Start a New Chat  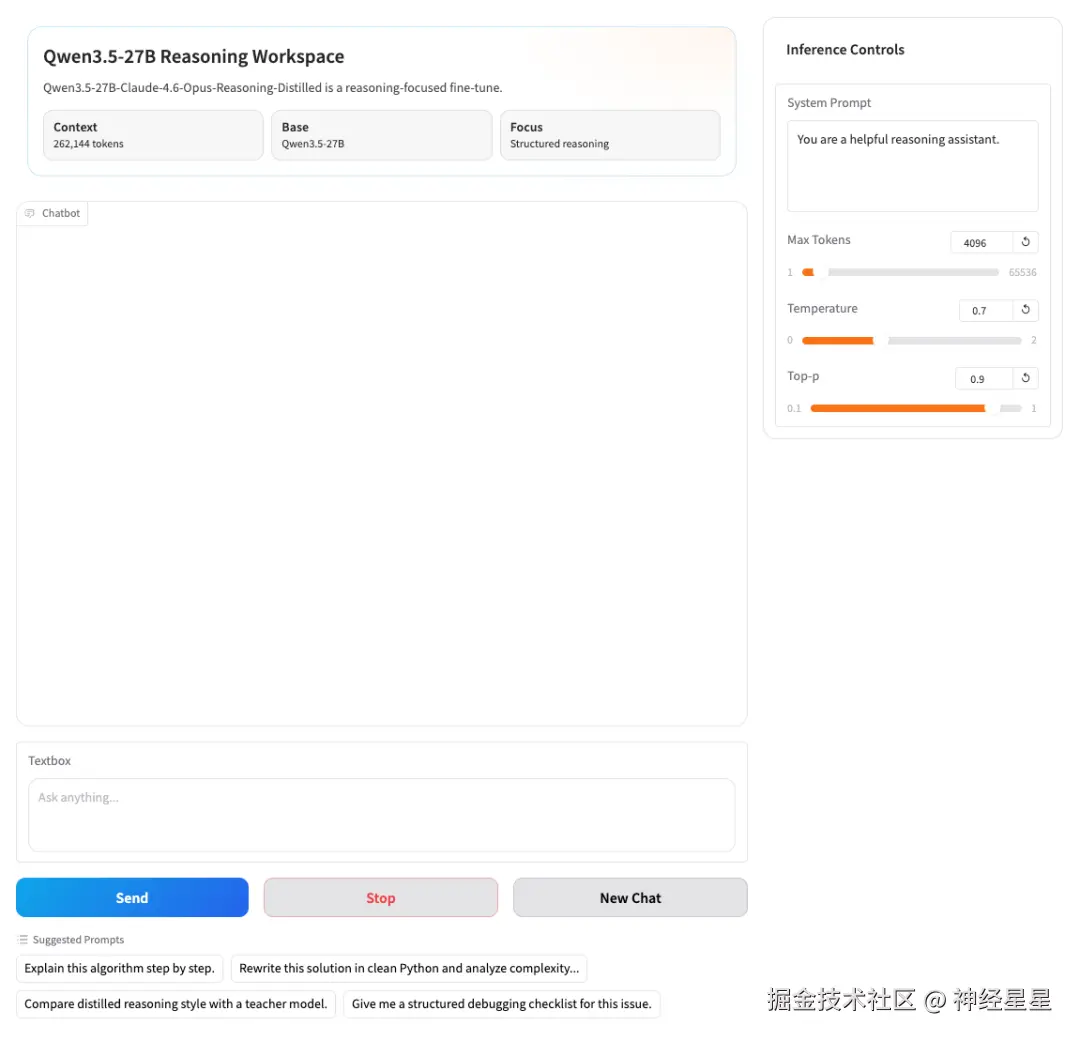pyautogui.click(x=630, y=897)
